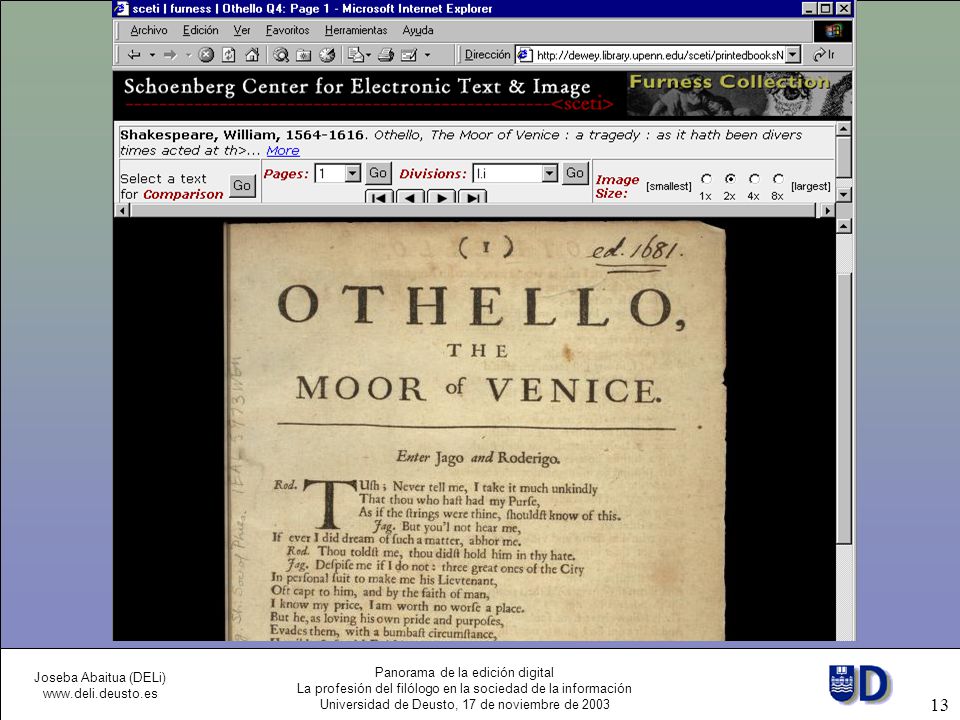Click the Print toolbar icon
This screenshot has height=720, width=960.
[386, 55]
